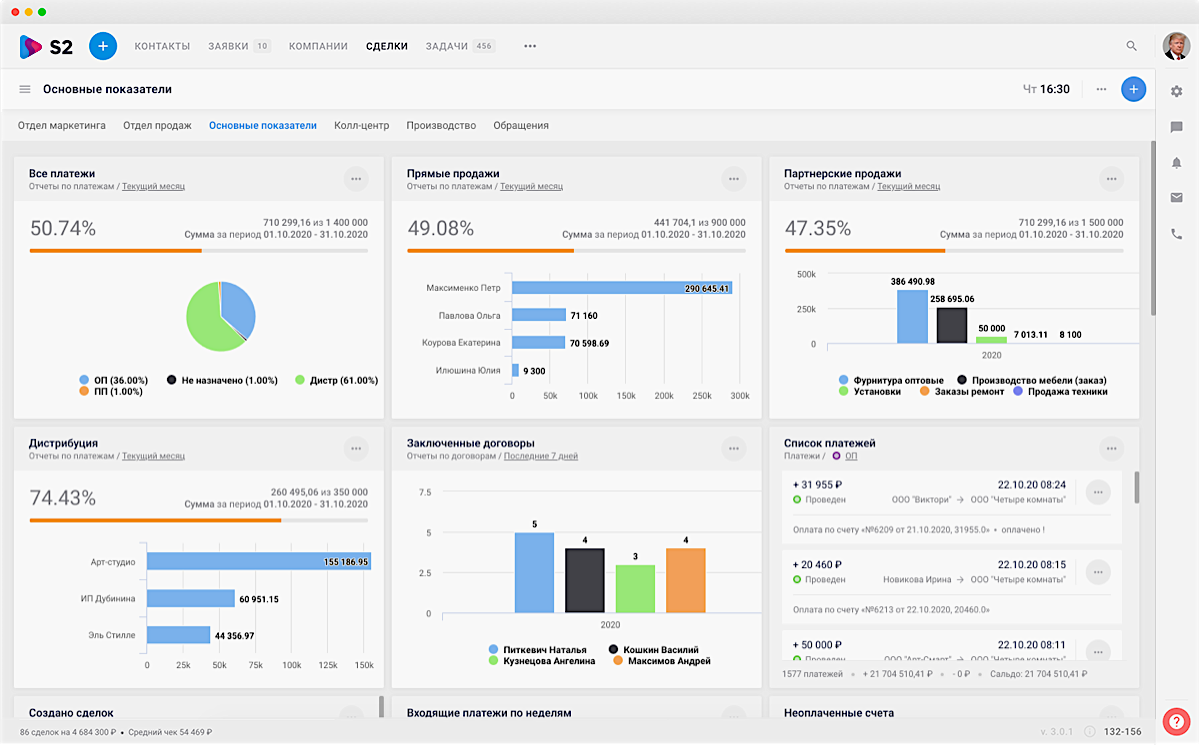Open options menu for Заключенные договоры widget
1199x745 pixels.
click(x=733, y=448)
